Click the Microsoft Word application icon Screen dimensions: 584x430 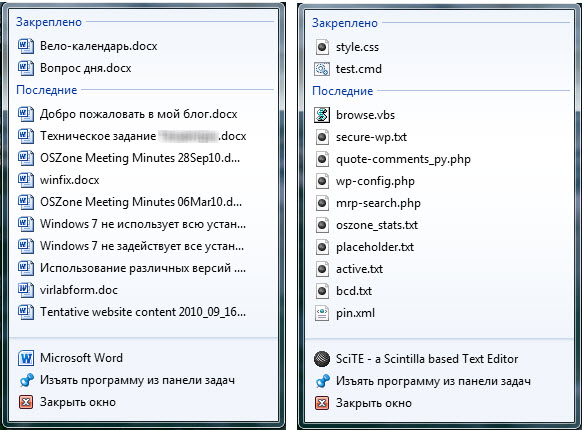[26, 358]
